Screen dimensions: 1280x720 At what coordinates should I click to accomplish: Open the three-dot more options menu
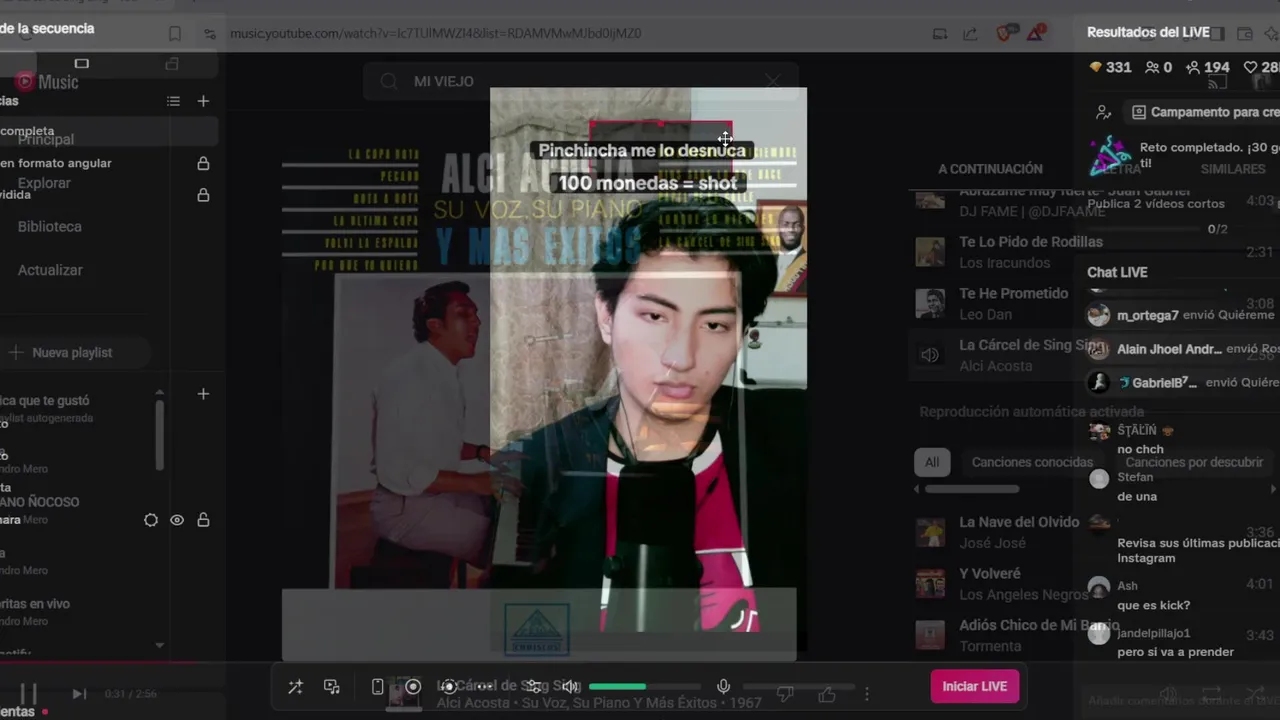[x=866, y=693]
